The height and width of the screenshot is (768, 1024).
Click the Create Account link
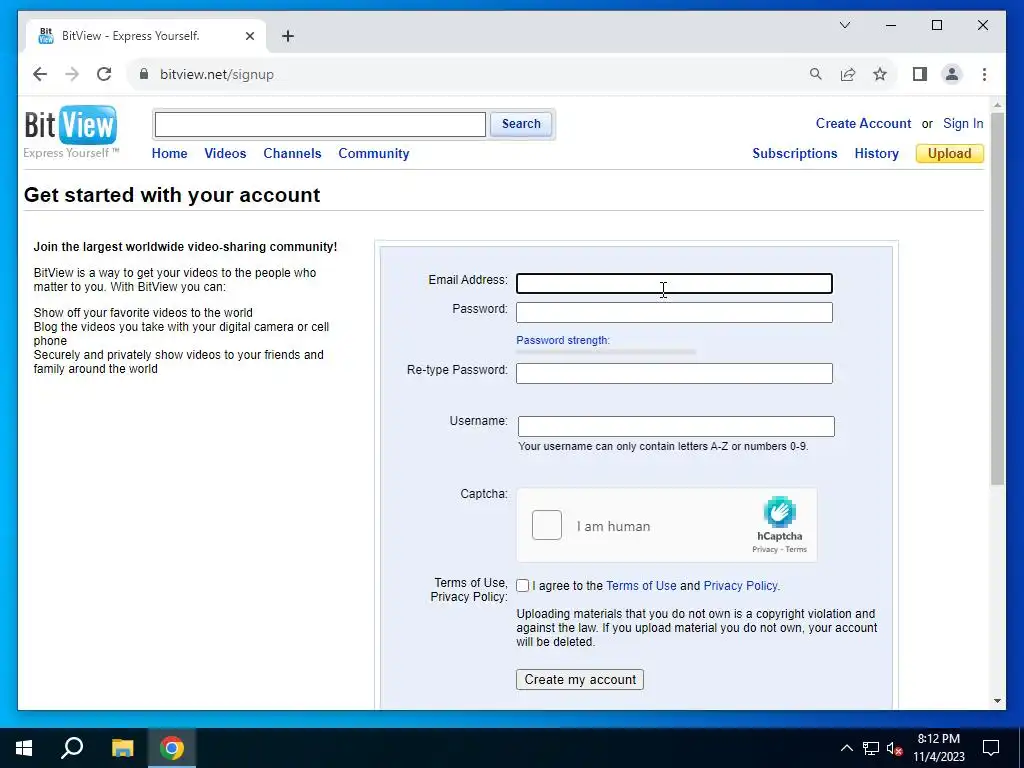coord(863,123)
